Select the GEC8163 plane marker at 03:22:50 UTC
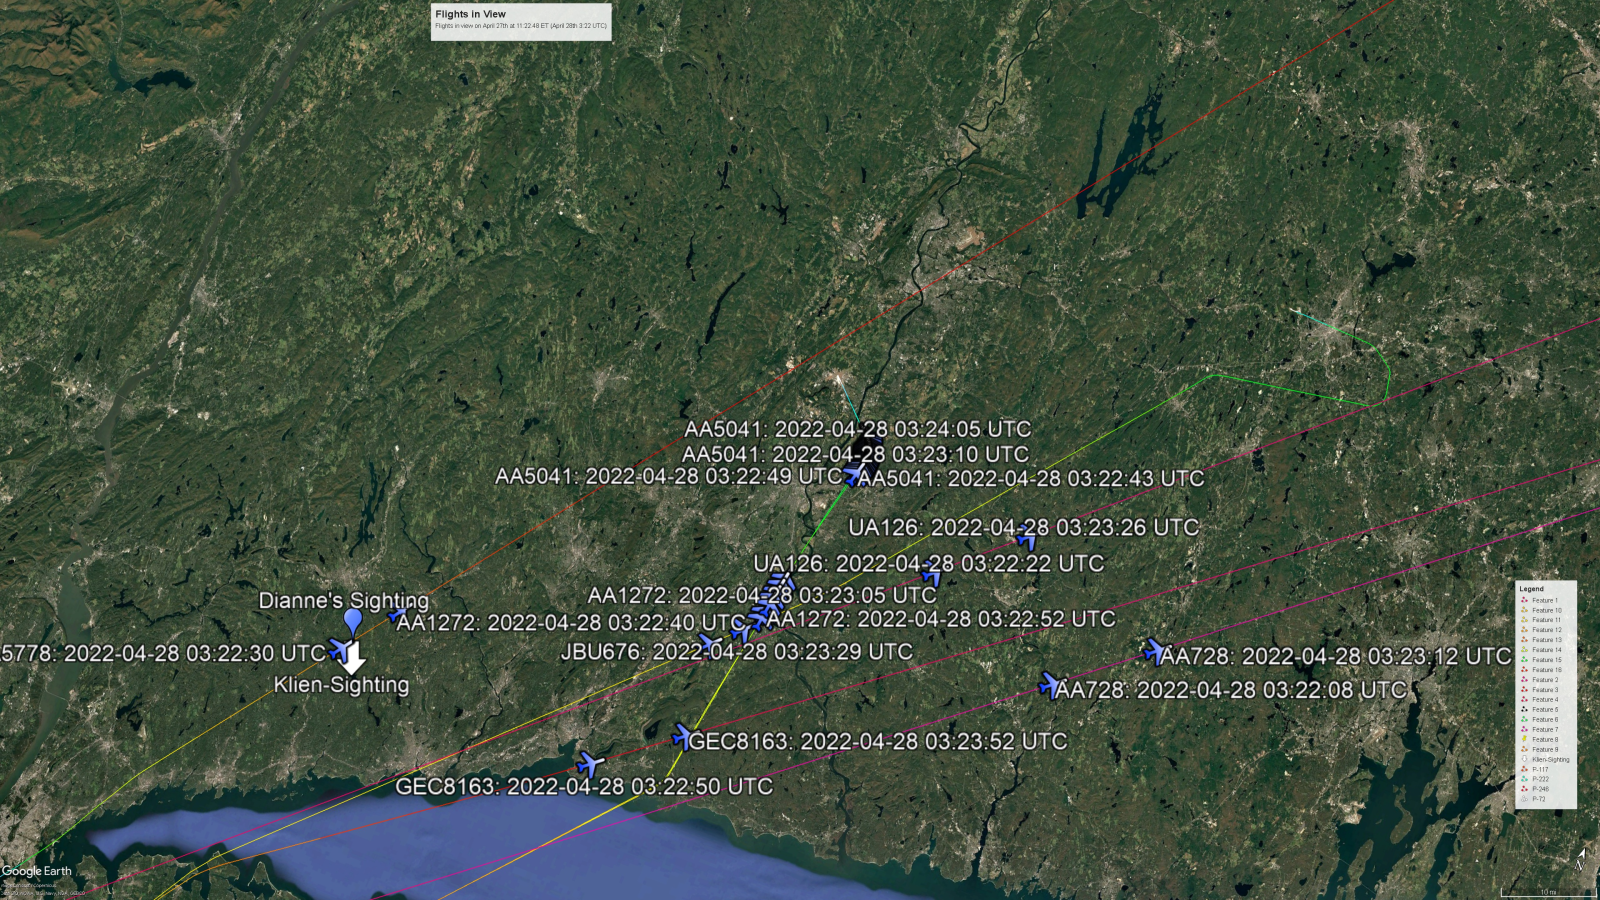 [590, 765]
